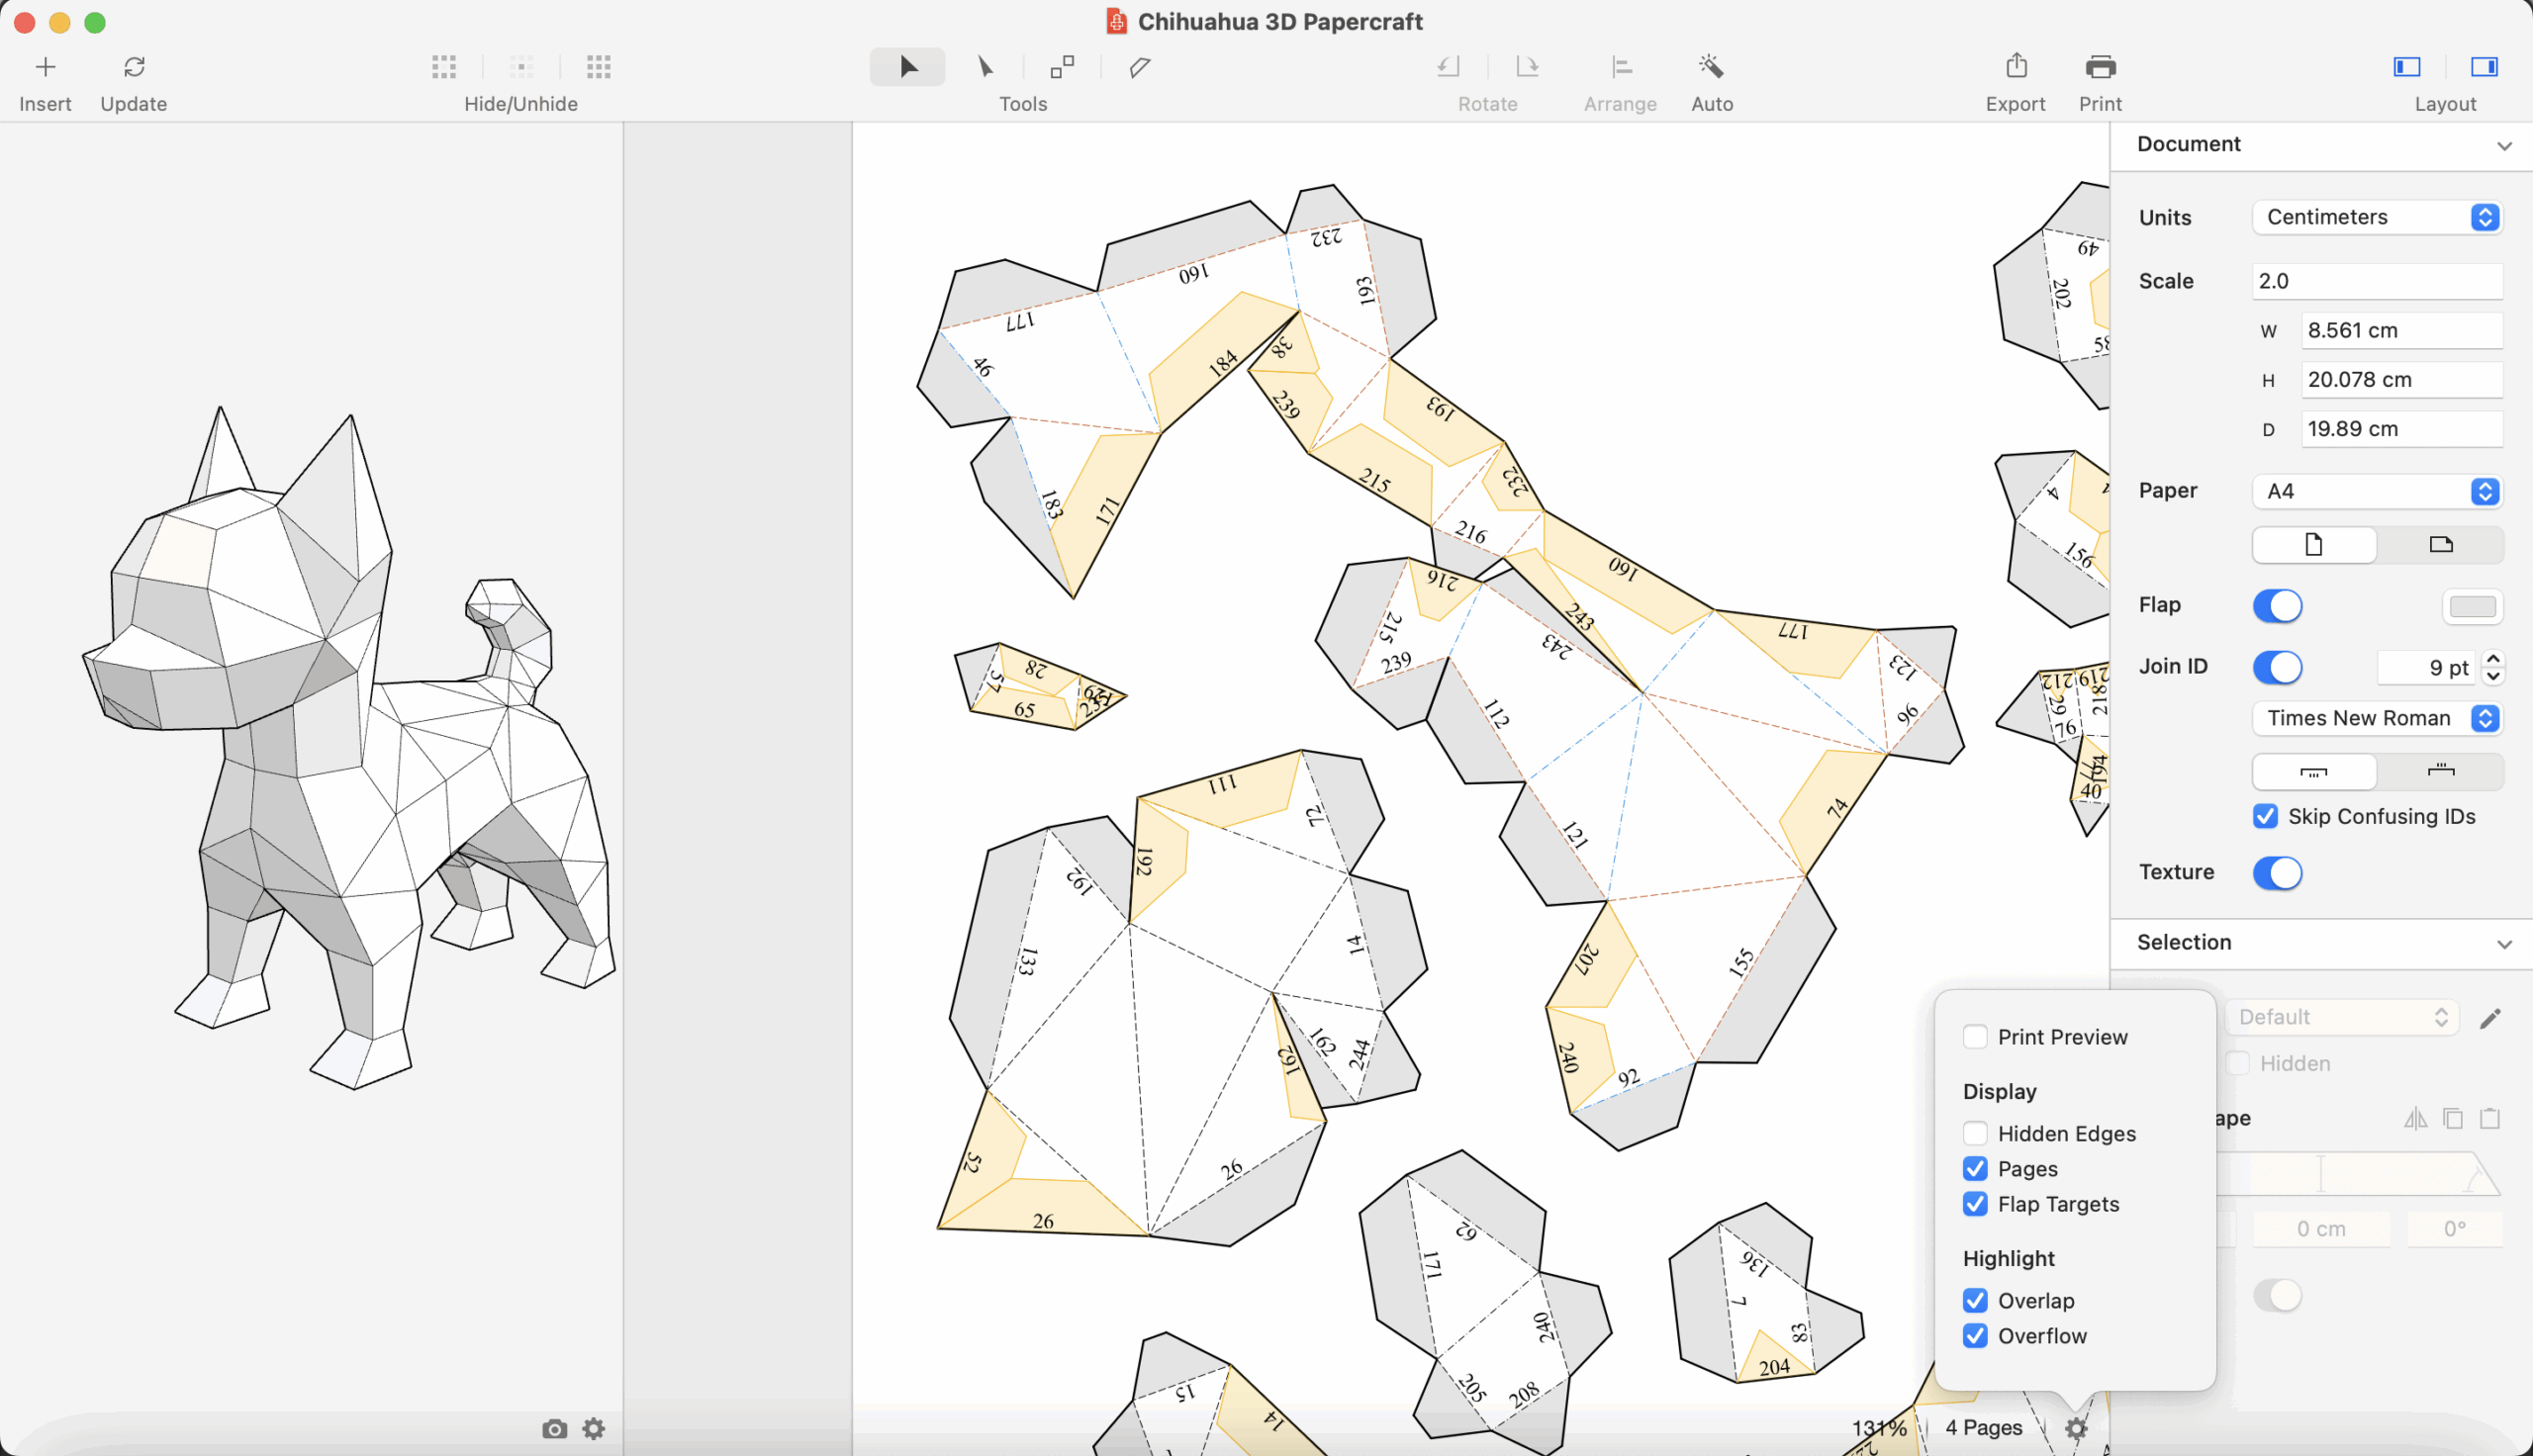
Task: Take a snapshot with the camera icon
Action: point(554,1429)
